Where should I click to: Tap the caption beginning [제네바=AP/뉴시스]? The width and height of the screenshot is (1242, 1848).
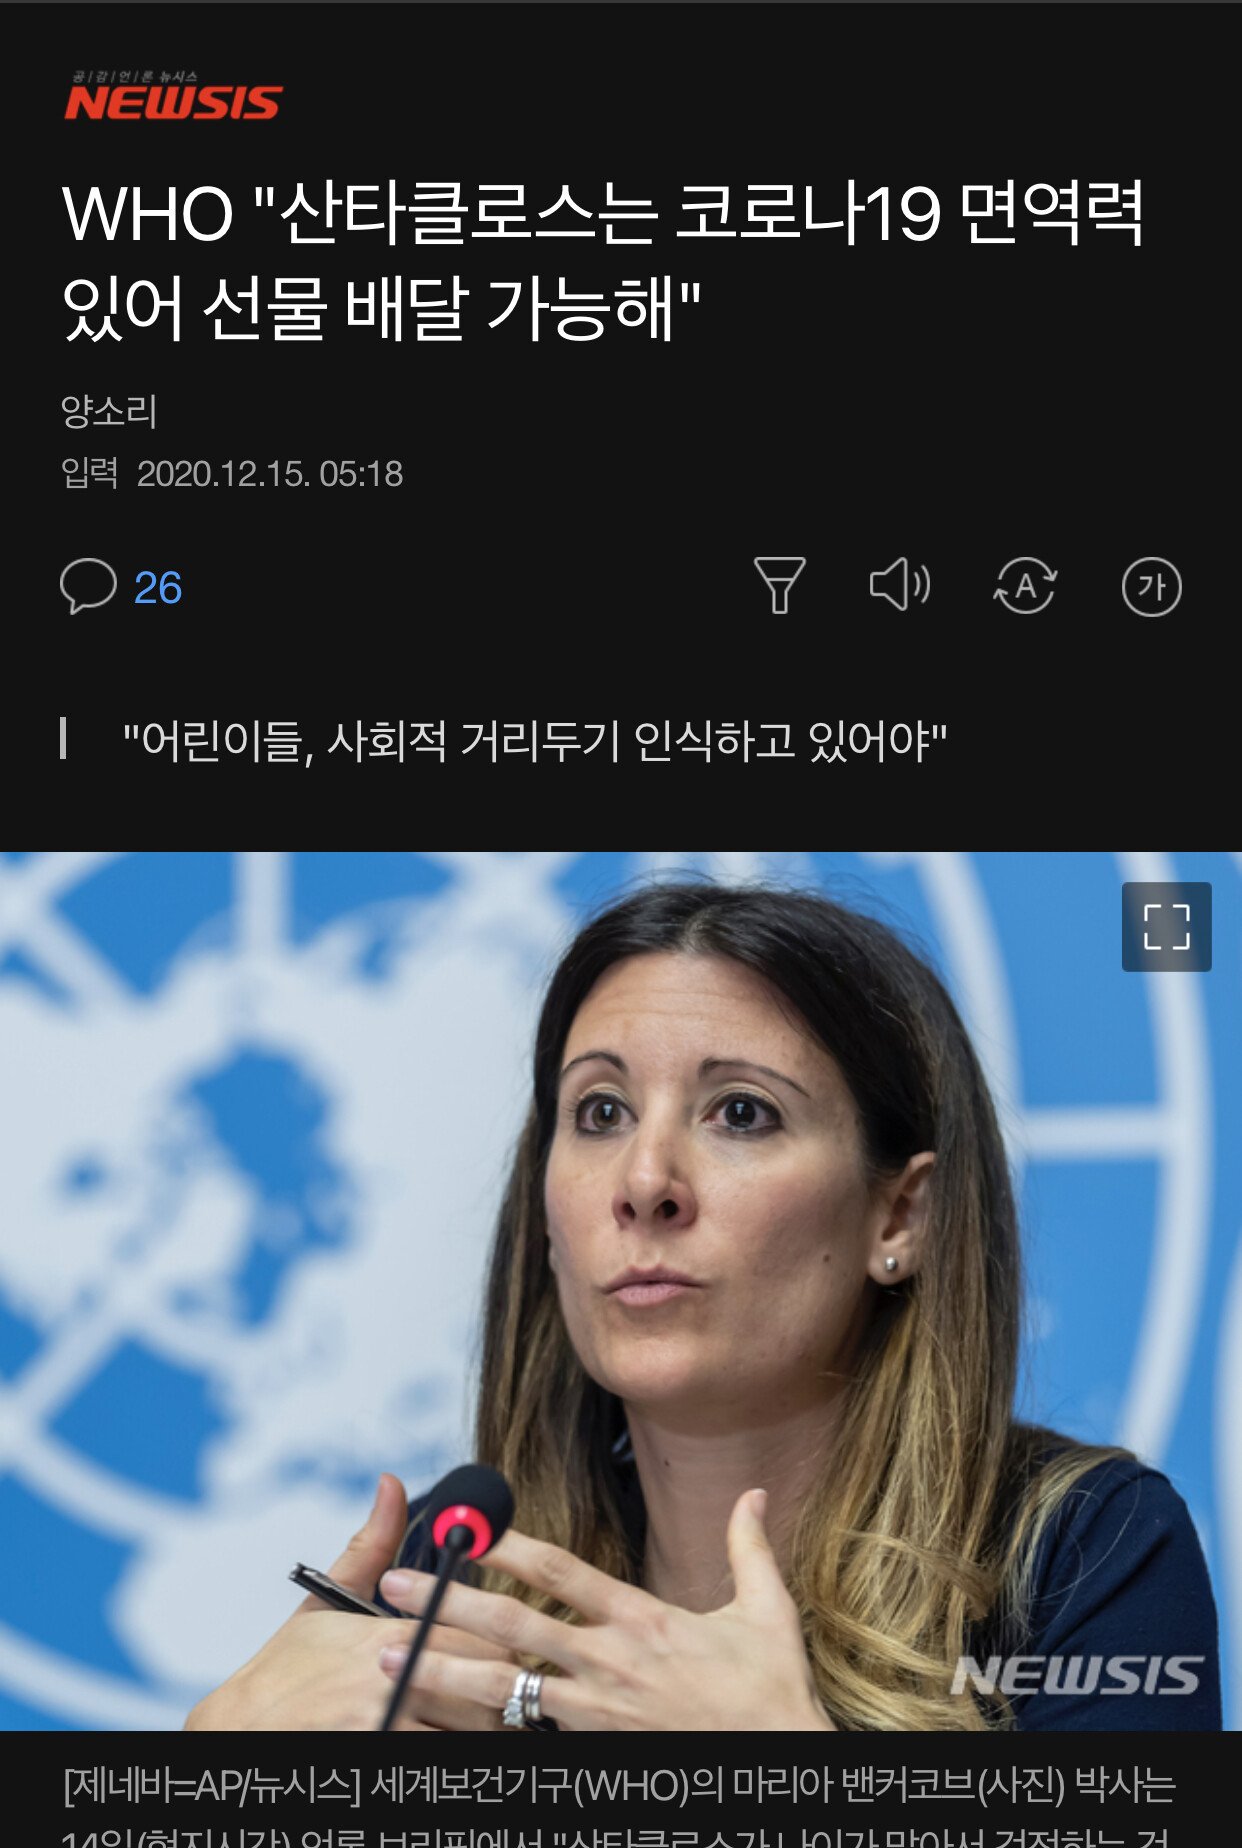coord(619,1786)
